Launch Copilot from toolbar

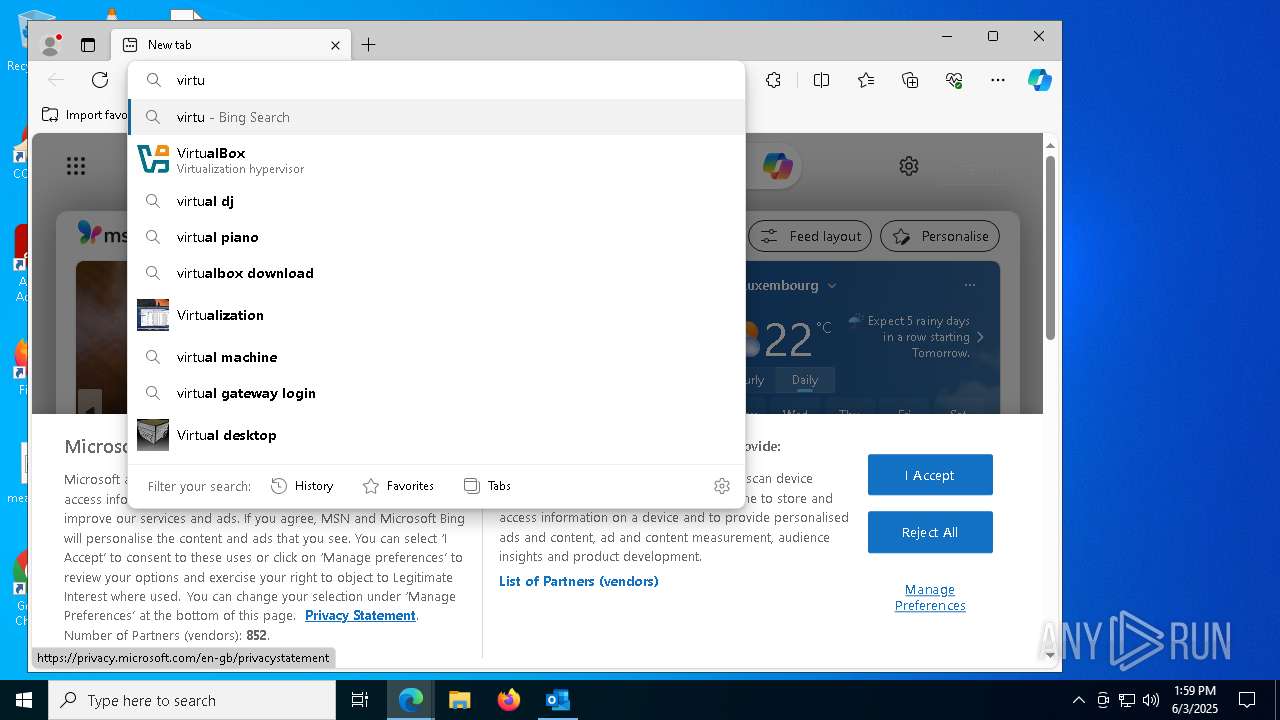point(1040,80)
